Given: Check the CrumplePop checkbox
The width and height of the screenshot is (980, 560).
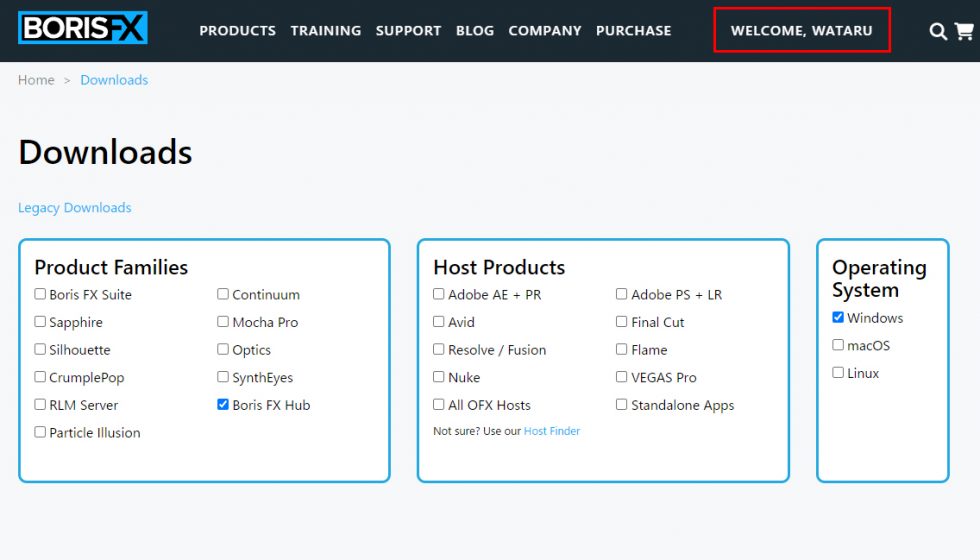Looking at the screenshot, I should point(40,376).
